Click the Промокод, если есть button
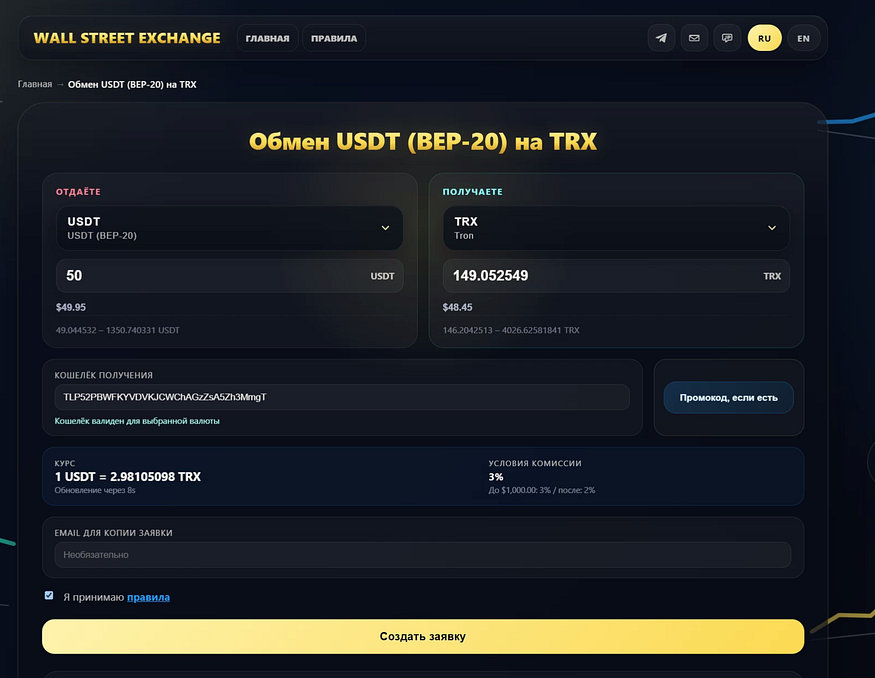875x678 pixels. pos(728,397)
